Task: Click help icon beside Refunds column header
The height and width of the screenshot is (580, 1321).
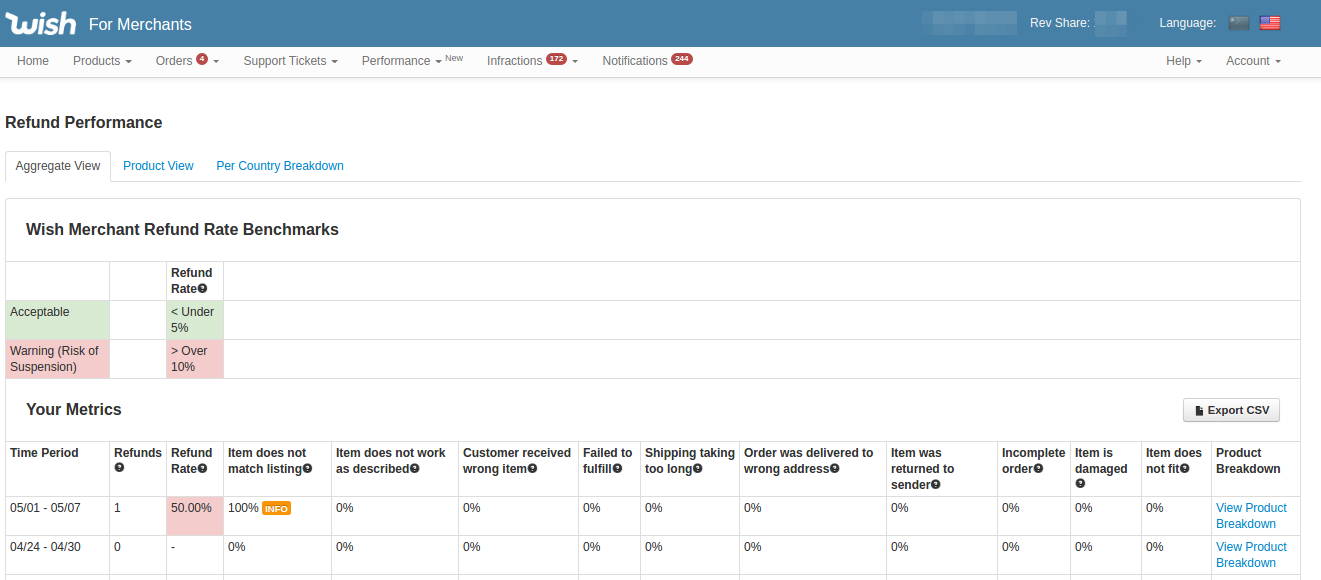Action: [119, 469]
